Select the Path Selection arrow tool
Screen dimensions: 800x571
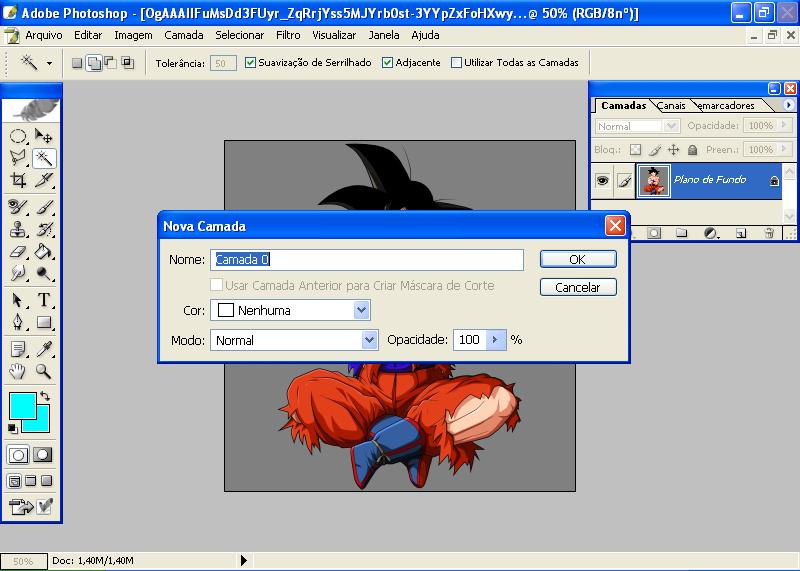(18, 300)
